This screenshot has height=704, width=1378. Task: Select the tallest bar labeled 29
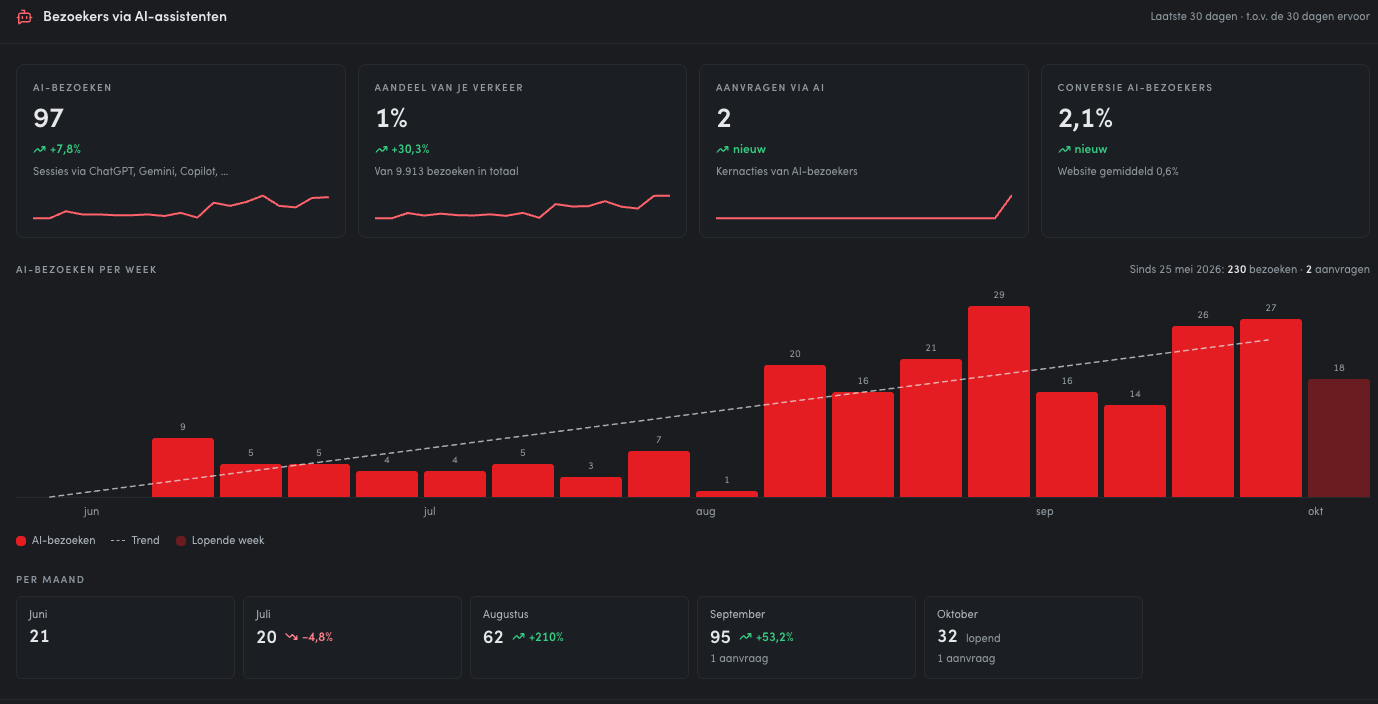[999, 402]
